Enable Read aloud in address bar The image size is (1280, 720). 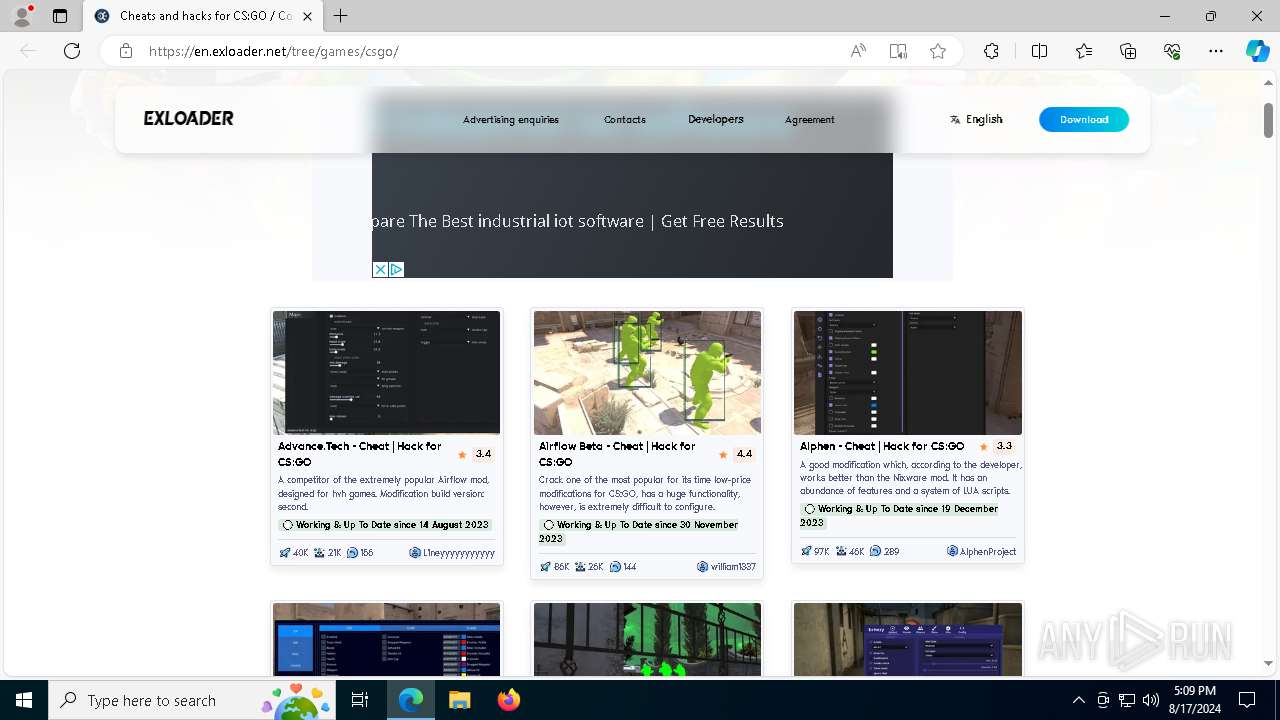[858, 51]
